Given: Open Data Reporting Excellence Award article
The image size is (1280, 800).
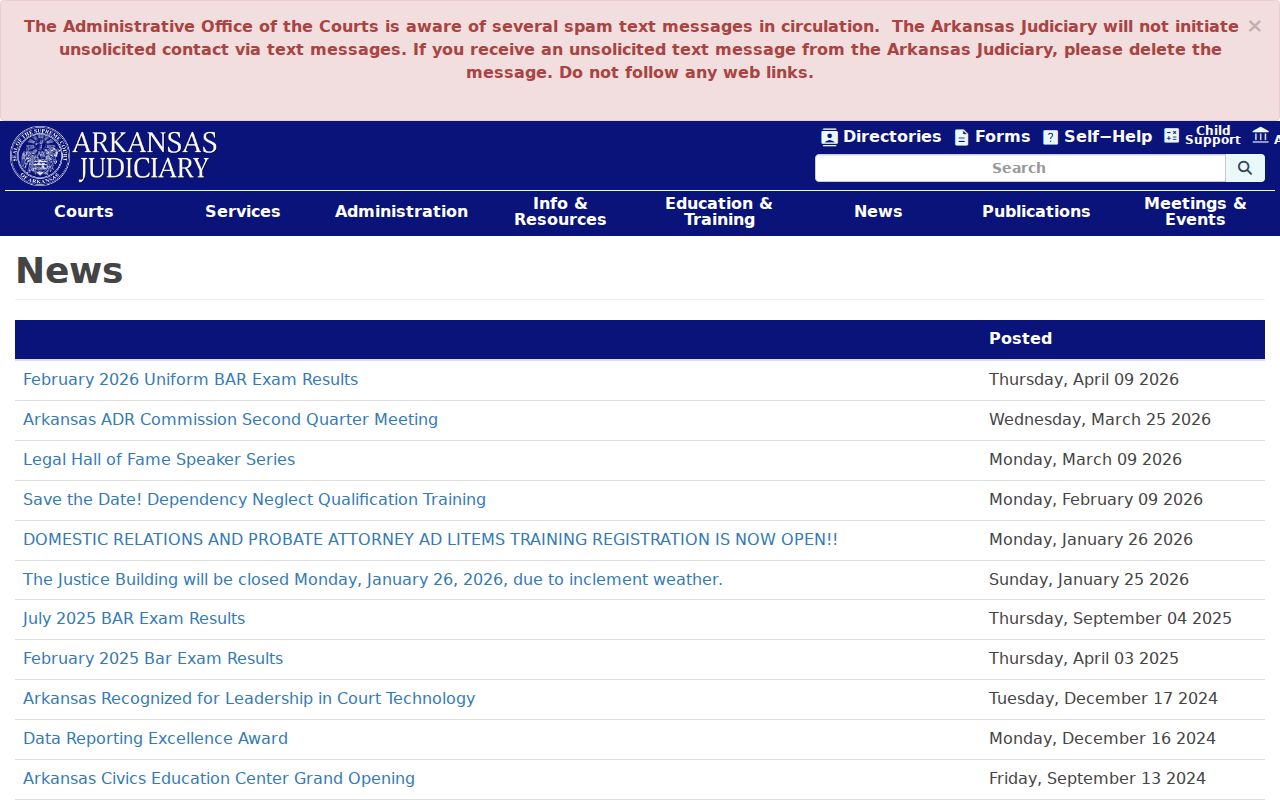Looking at the screenshot, I should 155,738.
